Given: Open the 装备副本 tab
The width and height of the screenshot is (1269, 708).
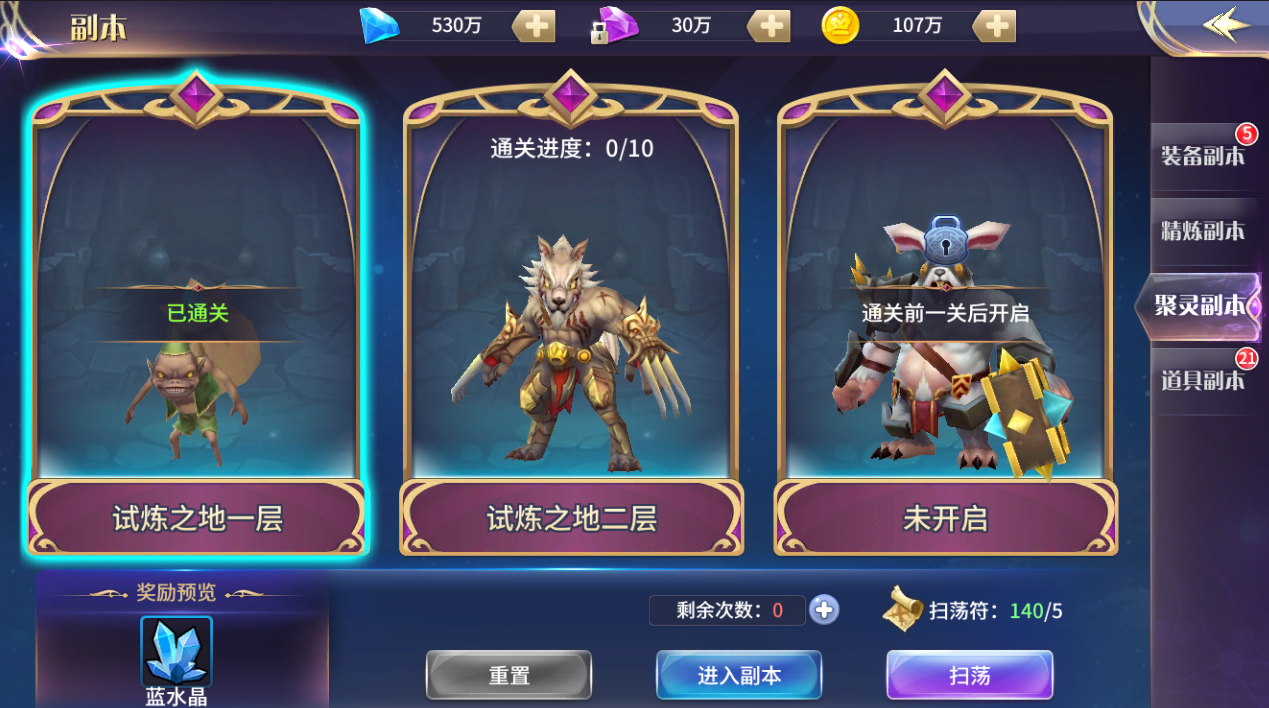Looking at the screenshot, I should click(x=1203, y=156).
